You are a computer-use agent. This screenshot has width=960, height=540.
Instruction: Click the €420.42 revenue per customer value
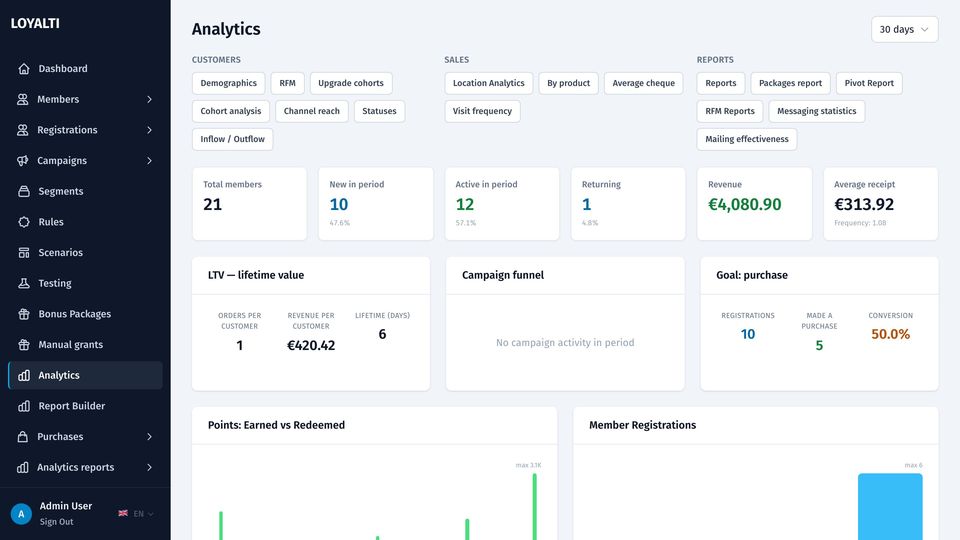point(311,345)
